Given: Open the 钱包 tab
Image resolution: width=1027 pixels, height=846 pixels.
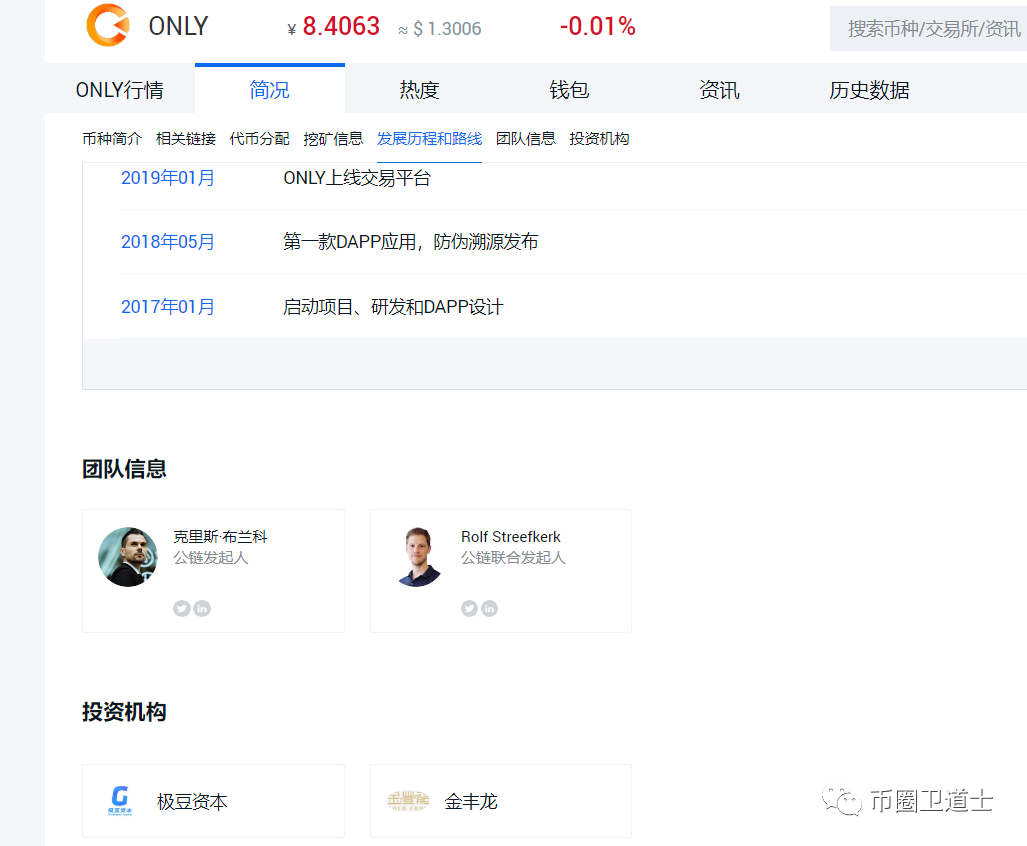Looking at the screenshot, I should pos(569,90).
